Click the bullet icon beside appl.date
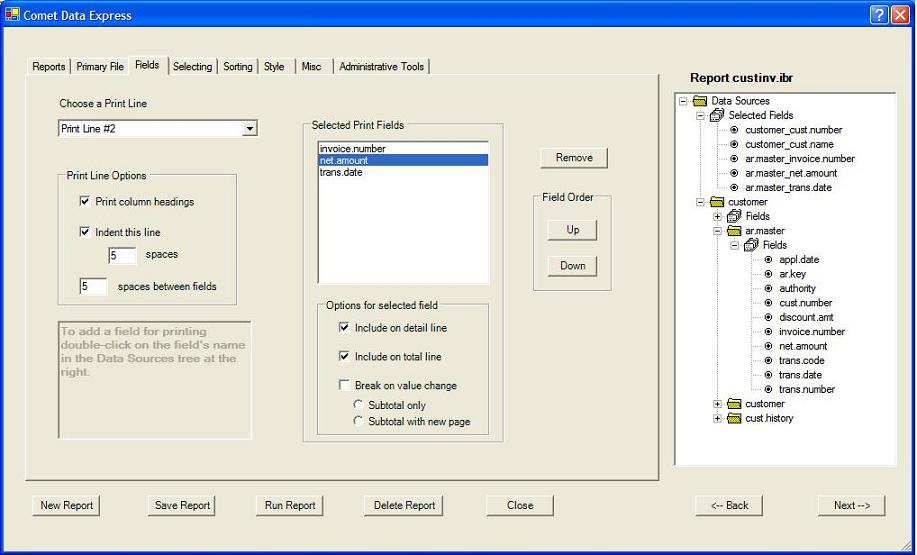The image size is (917, 555). (768, 260)
